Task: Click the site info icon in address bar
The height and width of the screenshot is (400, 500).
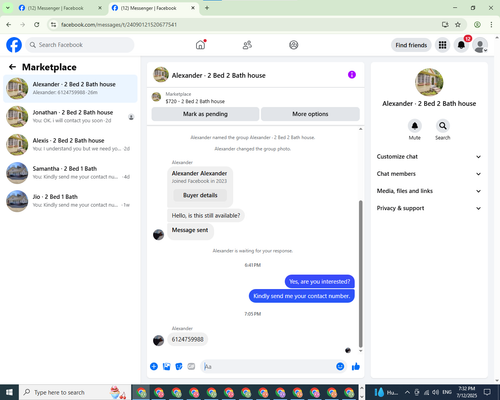Action: [x=53, y=25]
